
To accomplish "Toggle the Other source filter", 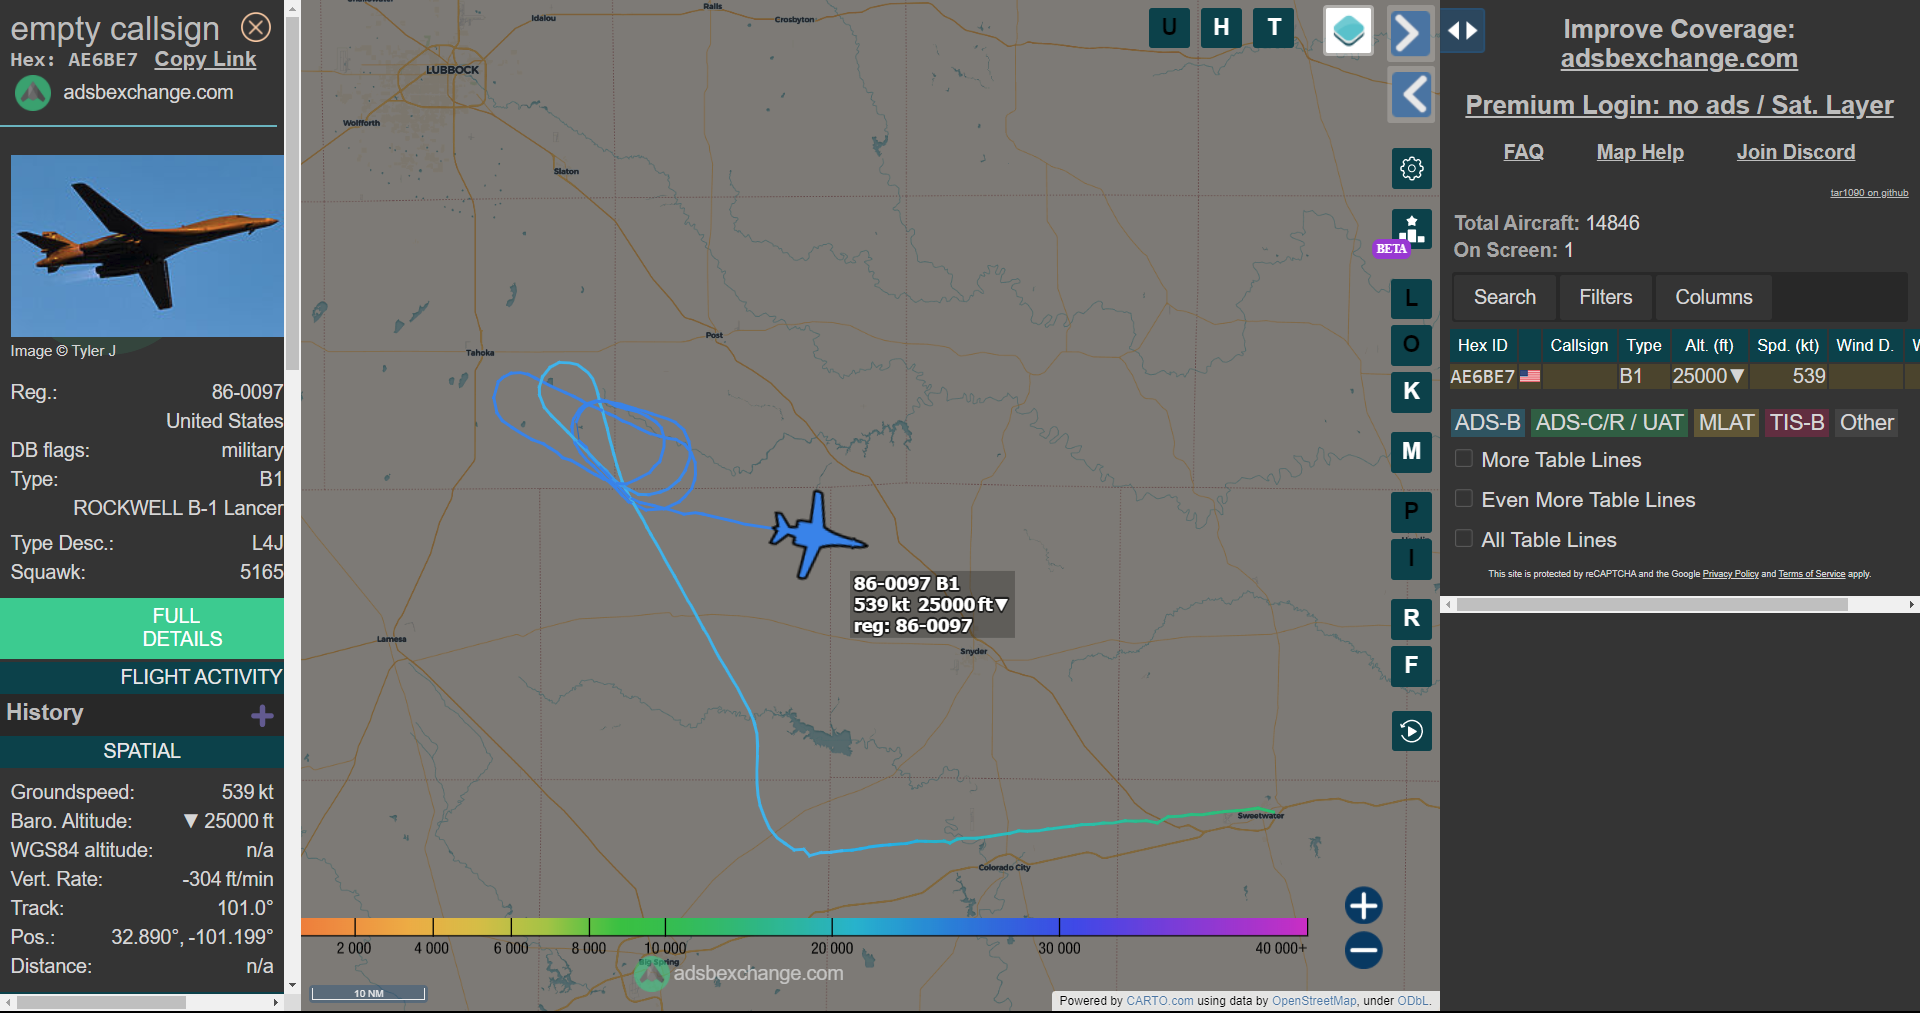I will [x=1866, y=423].
